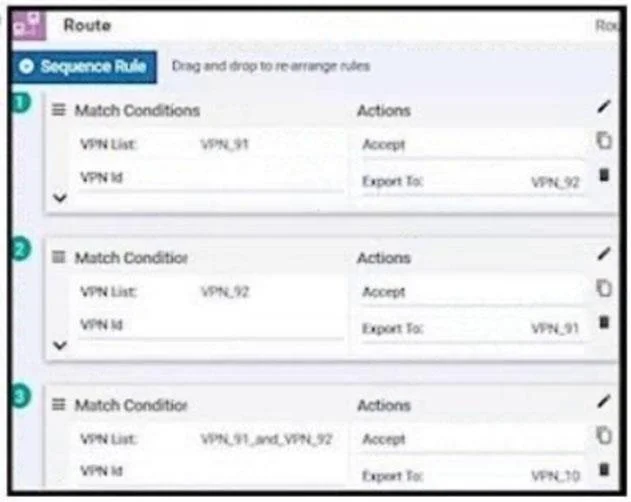Copy rule 3 using duplicate icon

pos(604,435)
